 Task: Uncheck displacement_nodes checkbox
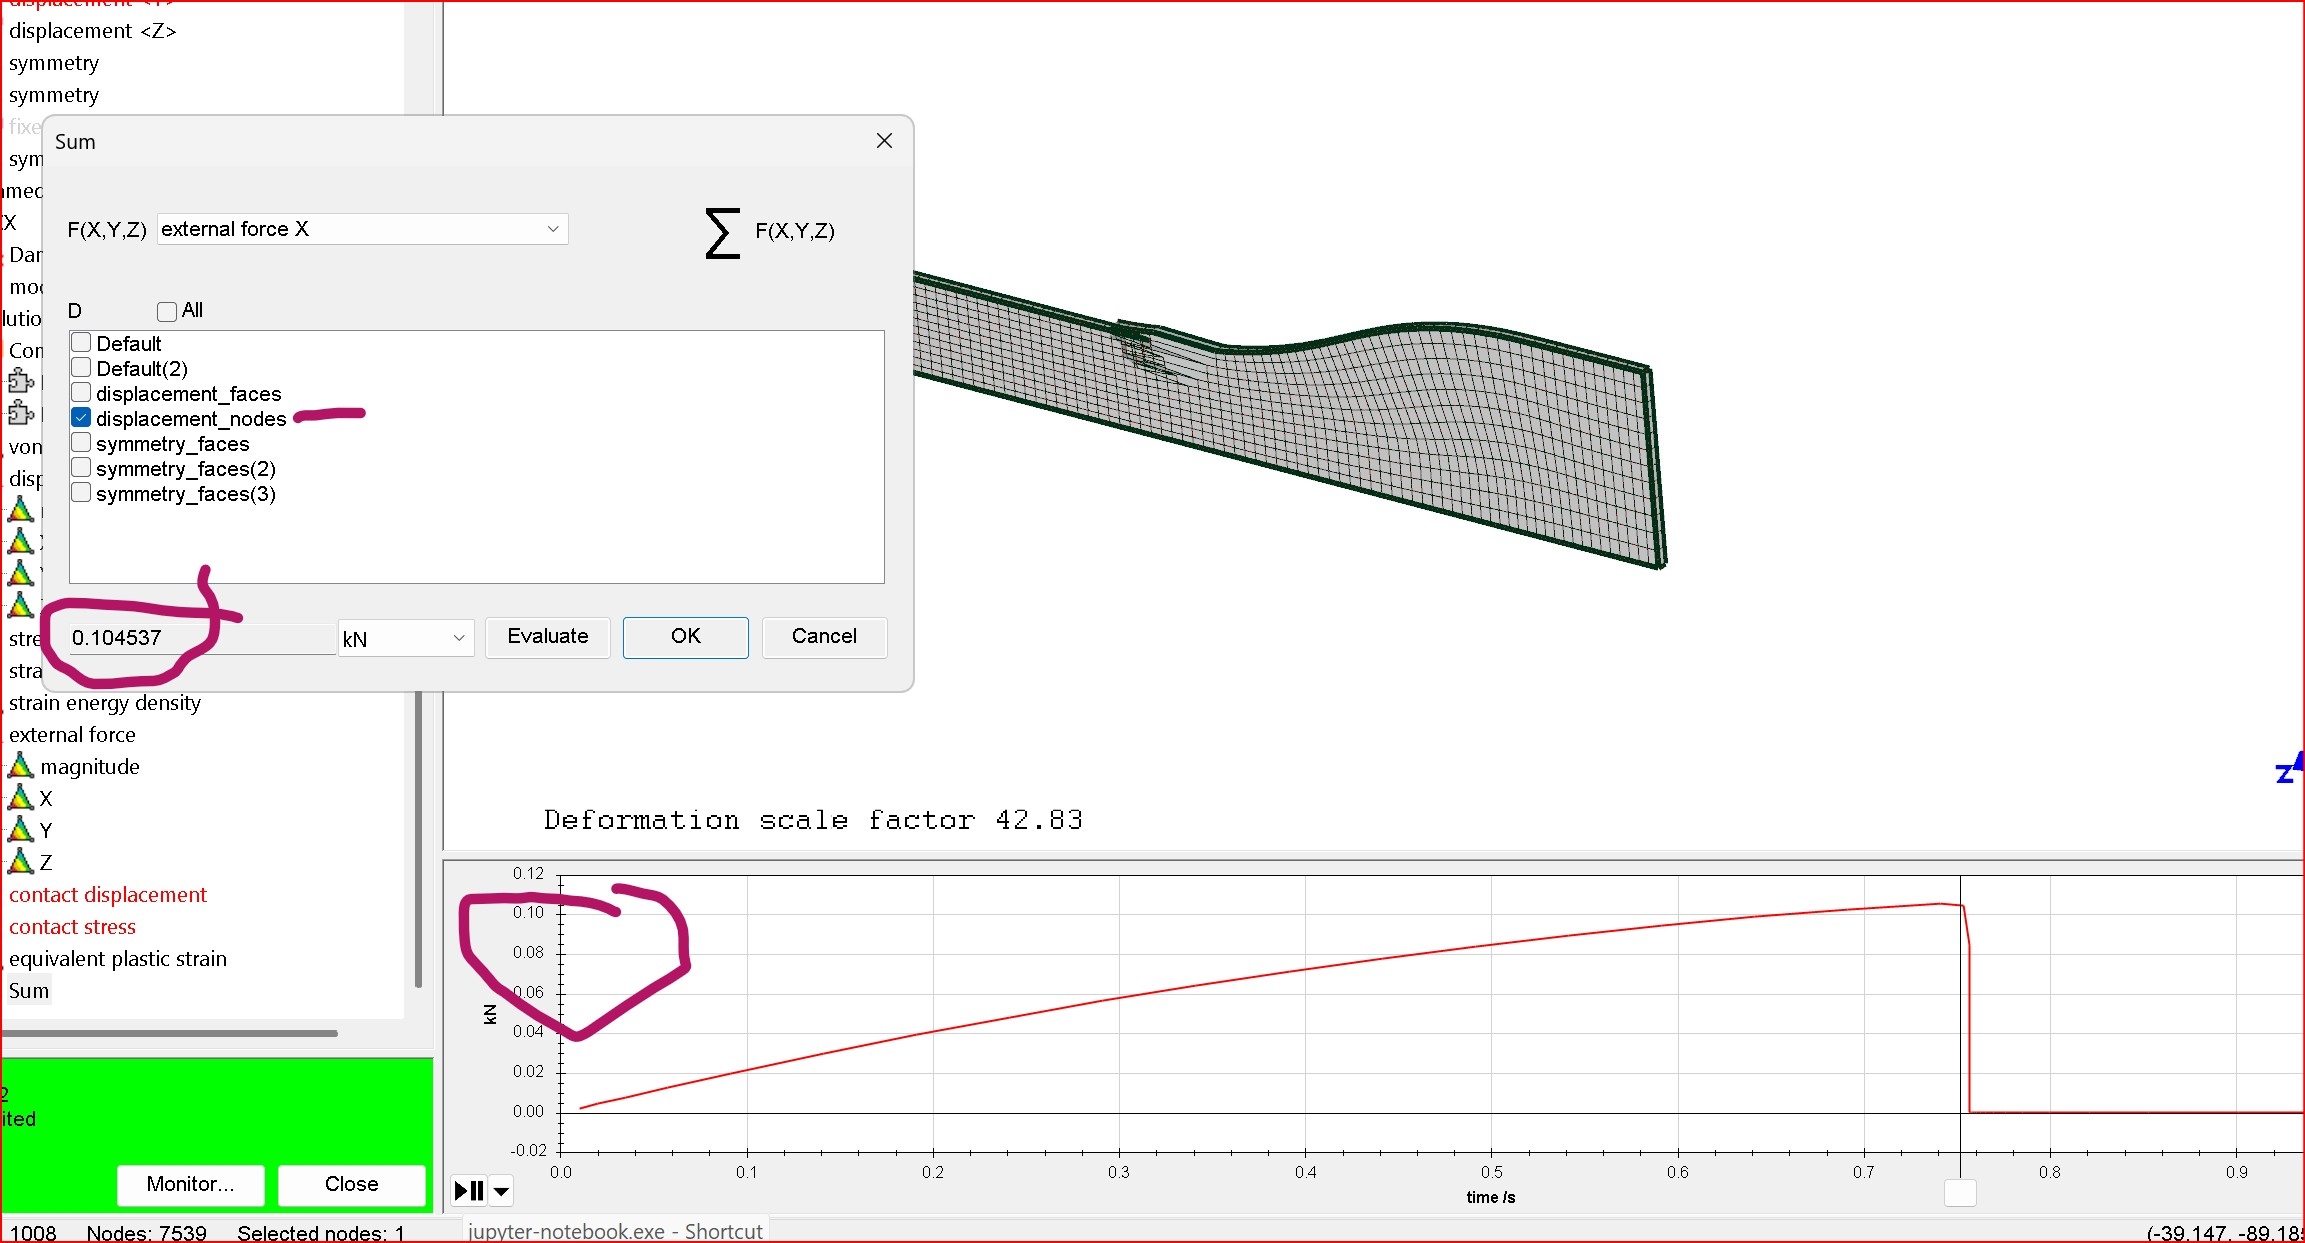(82, 418)
